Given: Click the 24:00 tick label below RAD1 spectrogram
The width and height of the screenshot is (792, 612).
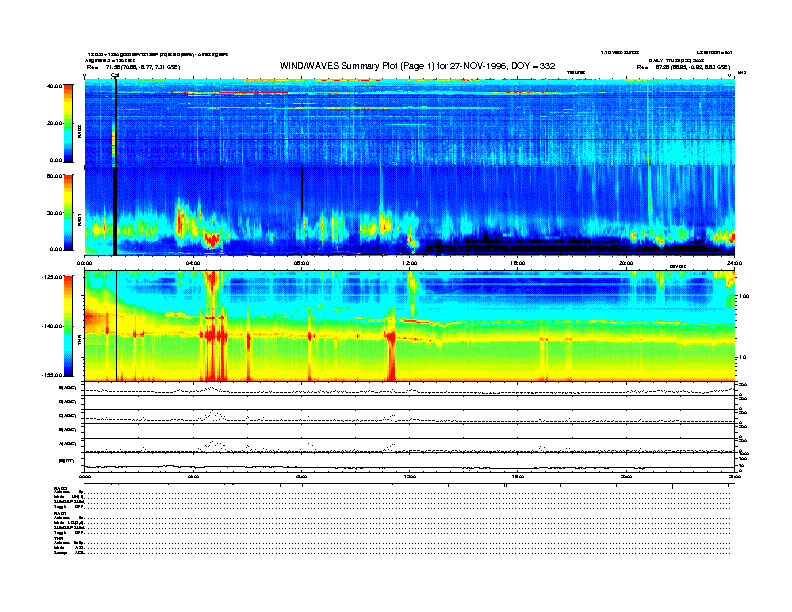Looking at the screenshot, I should coord(734,263).
